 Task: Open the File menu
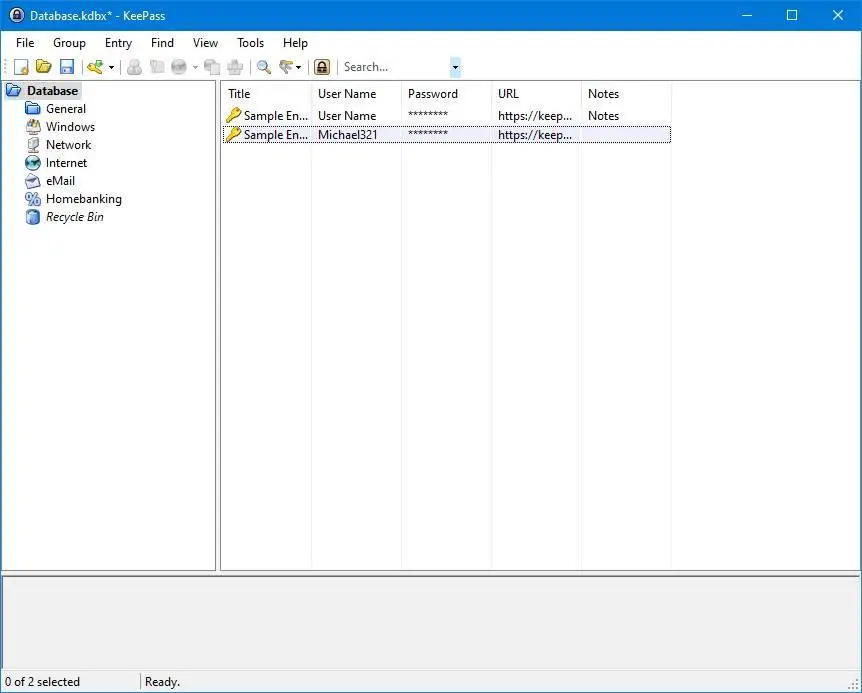tap(25, 43)
